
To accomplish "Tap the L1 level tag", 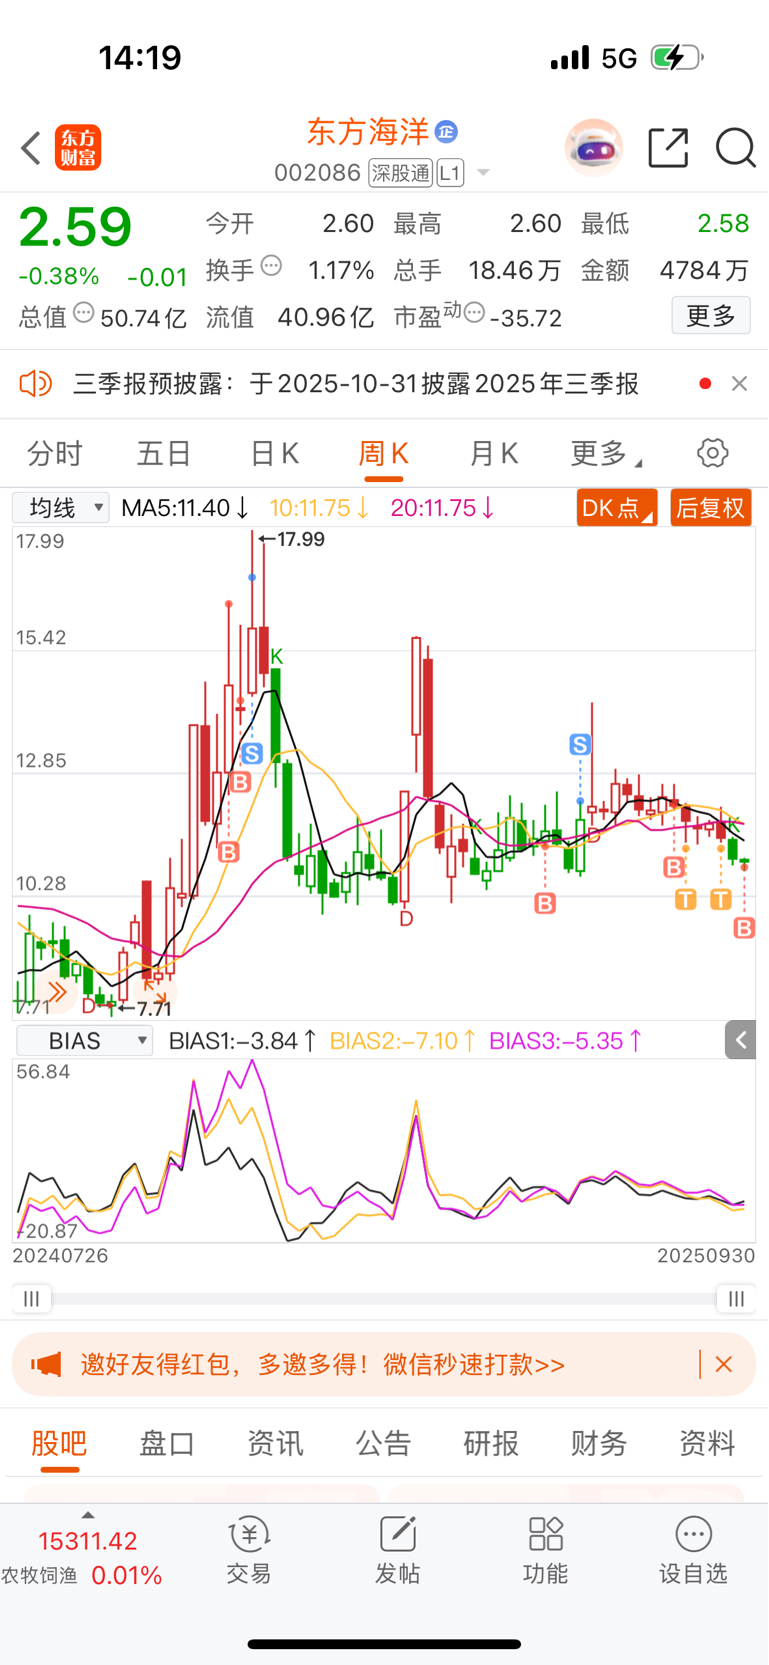I will coord(450,173).
